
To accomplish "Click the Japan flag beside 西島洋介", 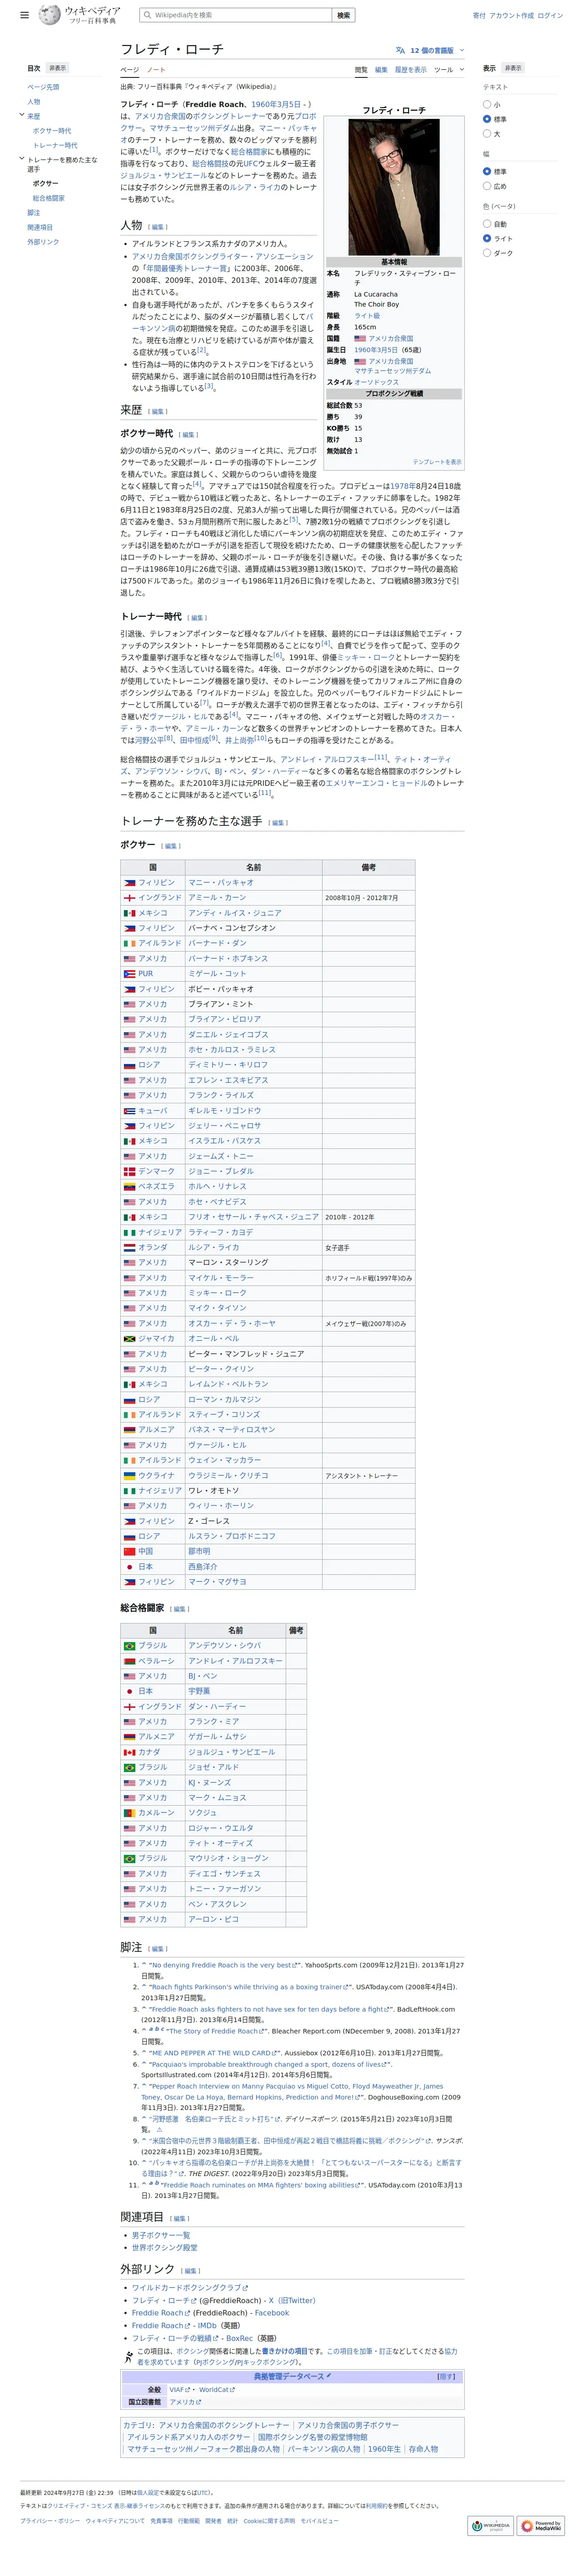I will (x=130, y=1567).
